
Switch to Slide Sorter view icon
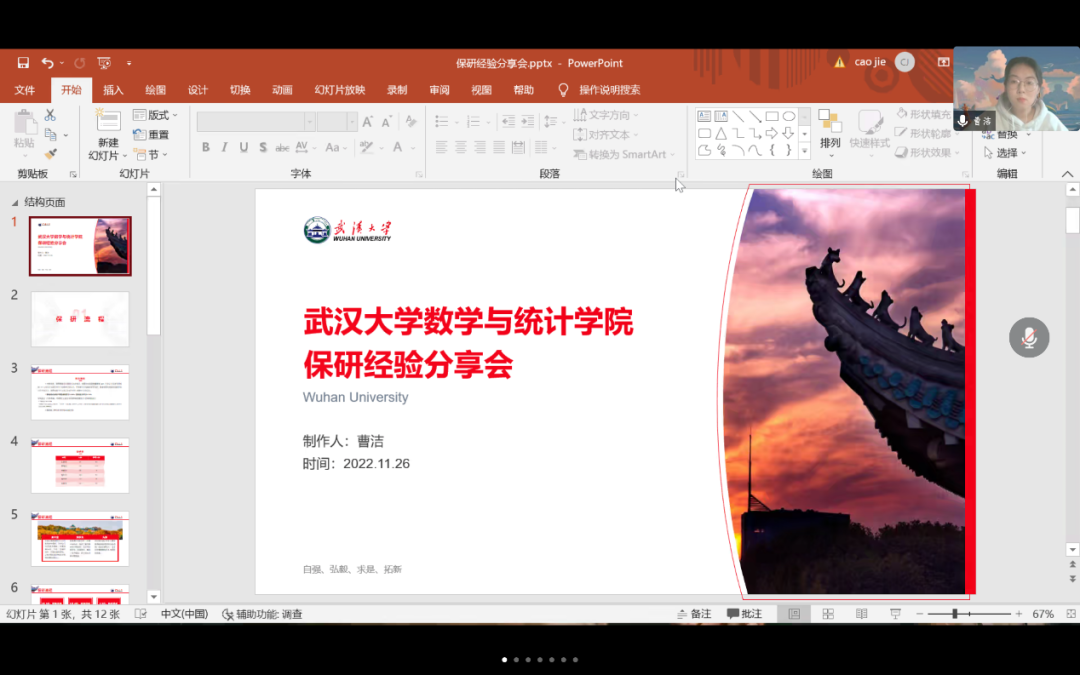[828, 614]
